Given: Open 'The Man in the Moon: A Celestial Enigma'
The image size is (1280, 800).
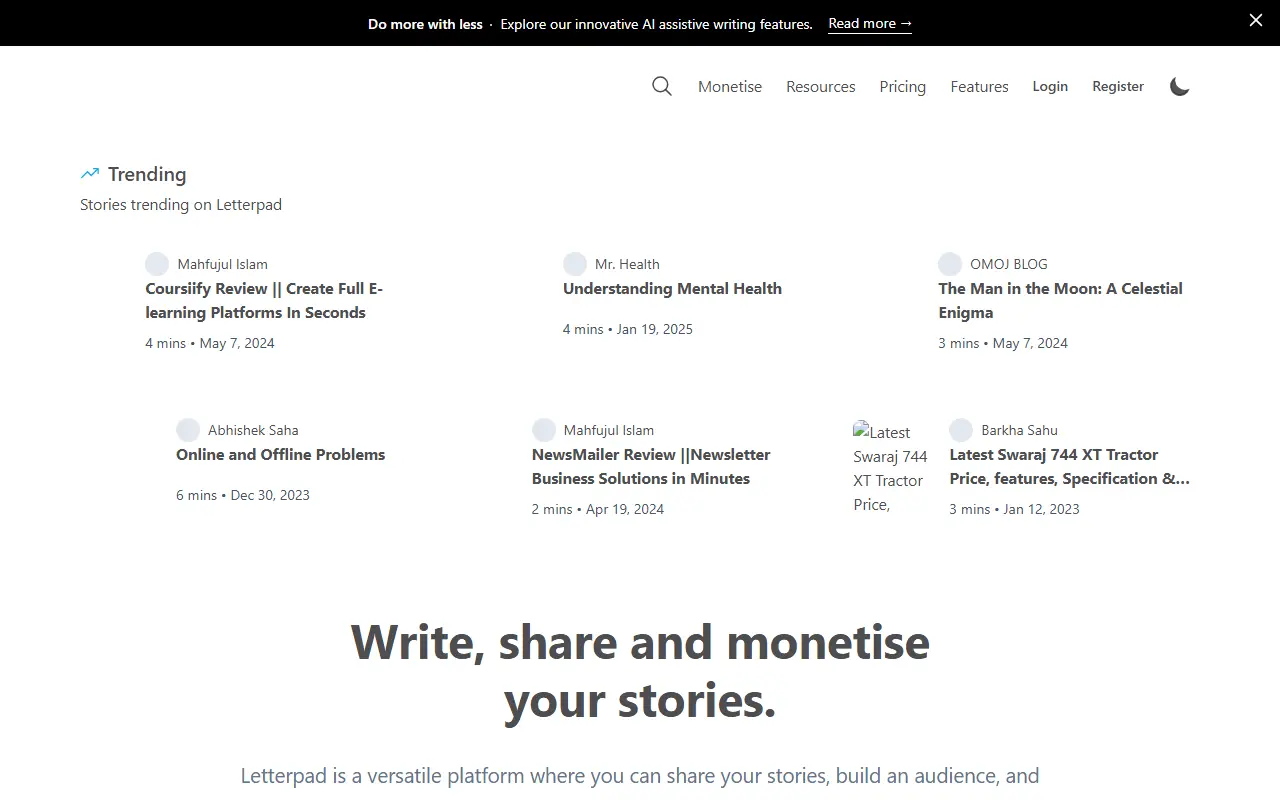Looking at the screenshot, I should coord(1060,301).
